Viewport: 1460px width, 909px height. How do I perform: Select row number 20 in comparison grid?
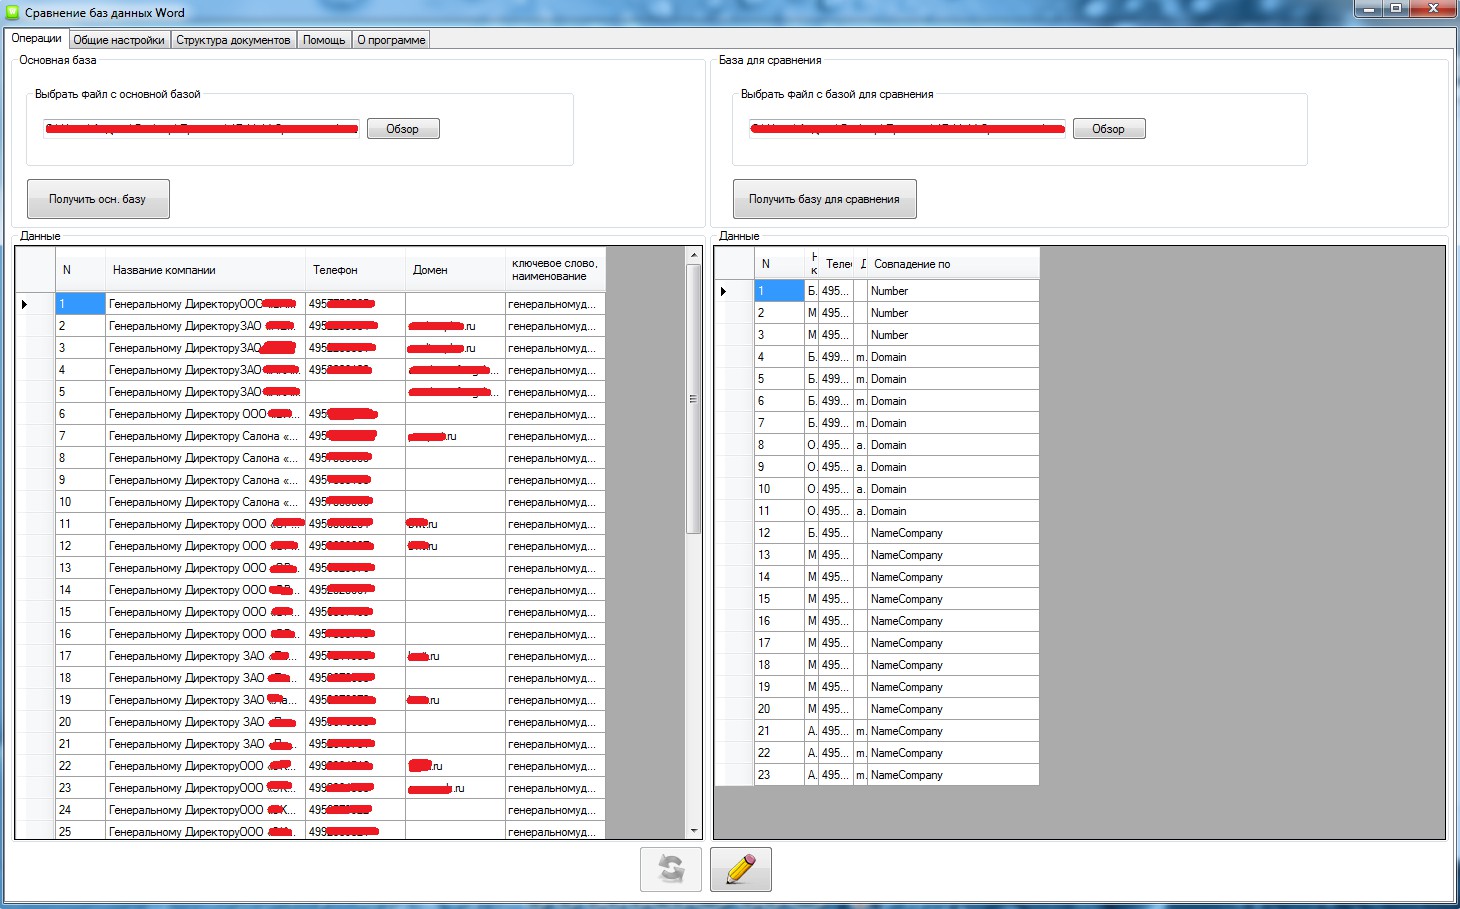779,709
